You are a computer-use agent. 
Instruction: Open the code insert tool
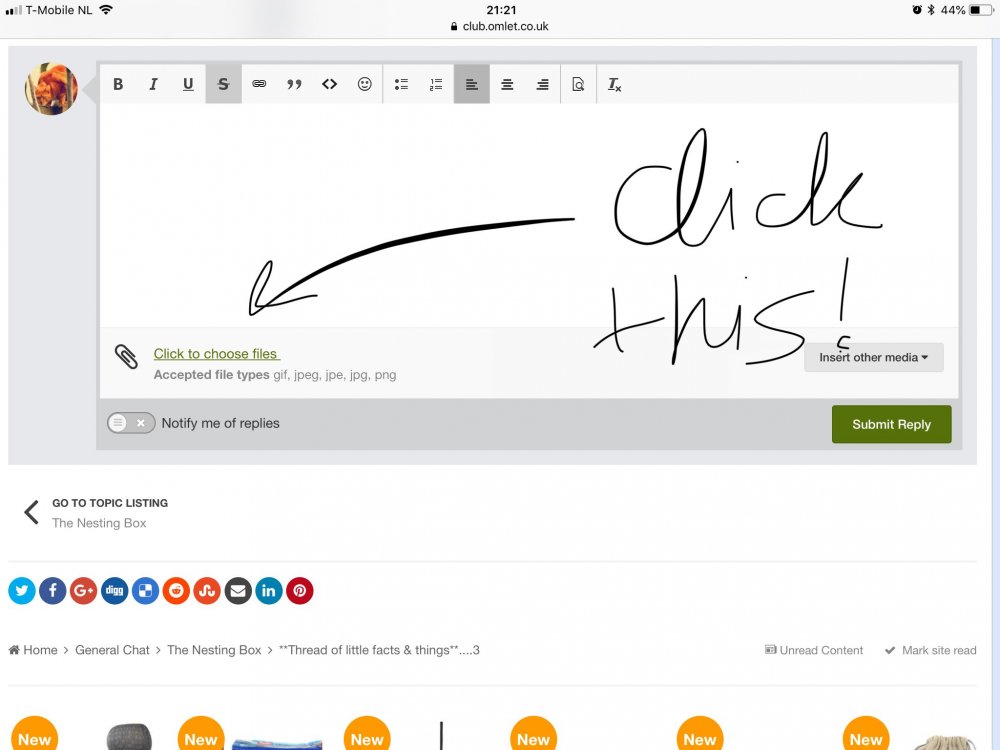[329, 85]
